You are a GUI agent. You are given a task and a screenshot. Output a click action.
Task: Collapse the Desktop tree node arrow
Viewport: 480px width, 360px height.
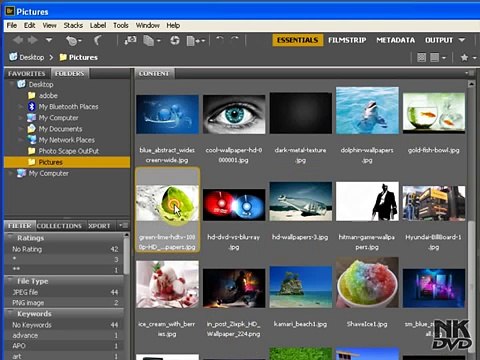(12, 84)
